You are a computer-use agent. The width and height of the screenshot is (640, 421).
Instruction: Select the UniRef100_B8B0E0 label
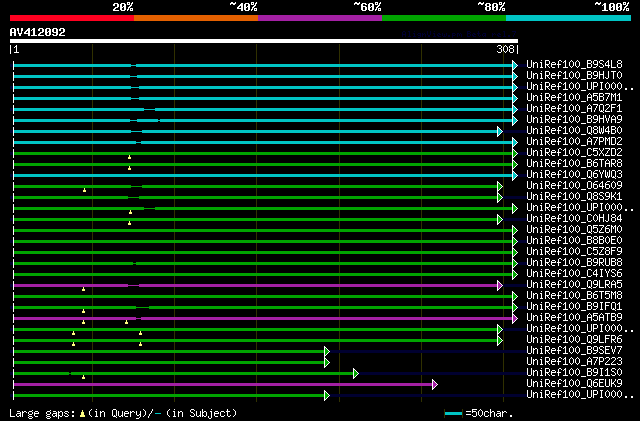pyautogui.click(x=574, y=241)
